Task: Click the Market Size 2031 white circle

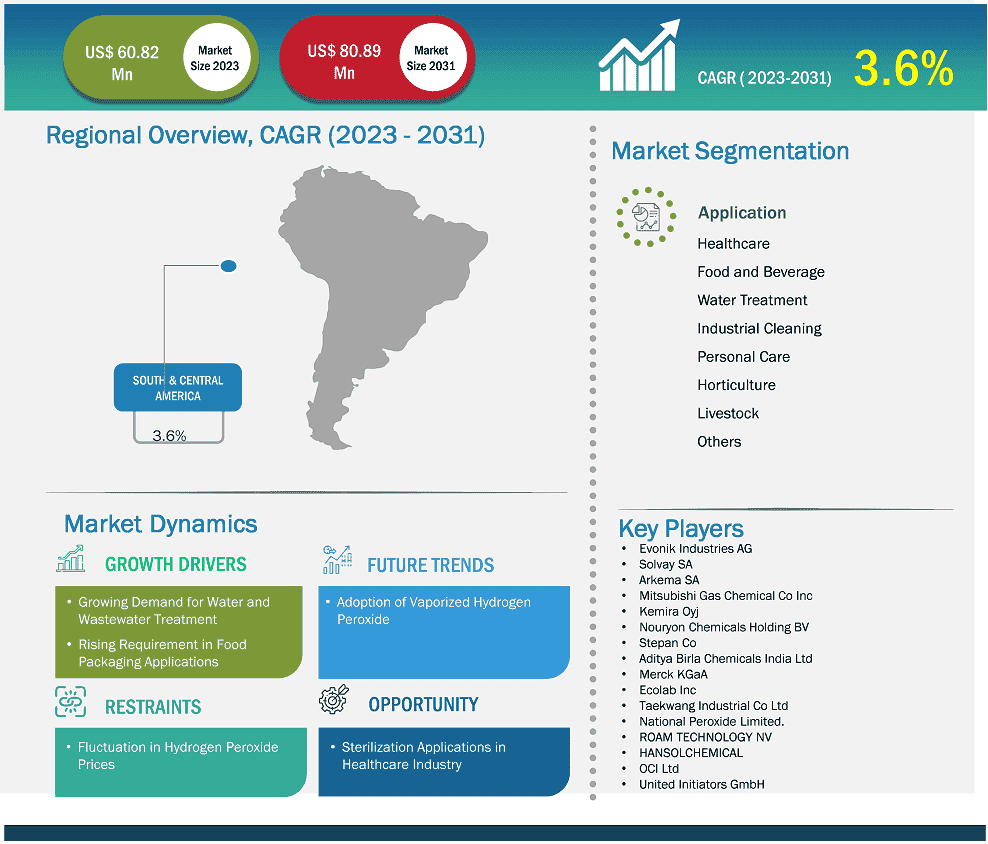Action: 430,58
